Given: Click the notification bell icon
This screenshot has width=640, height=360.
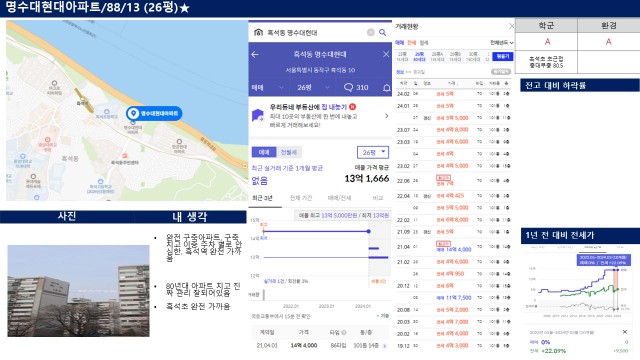Looking at the screenshot, I should click(x=386, y=88).
